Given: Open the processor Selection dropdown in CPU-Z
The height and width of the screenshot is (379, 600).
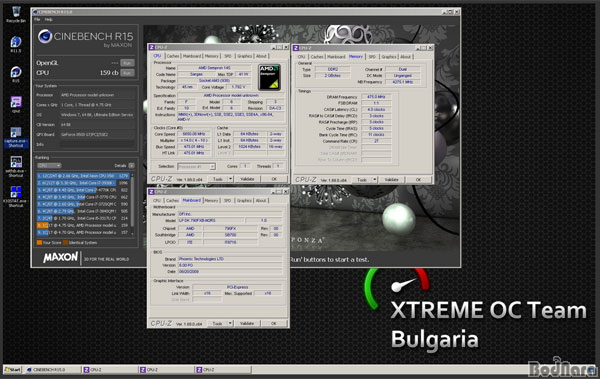Looking at the screenshot, I should 196,166.
